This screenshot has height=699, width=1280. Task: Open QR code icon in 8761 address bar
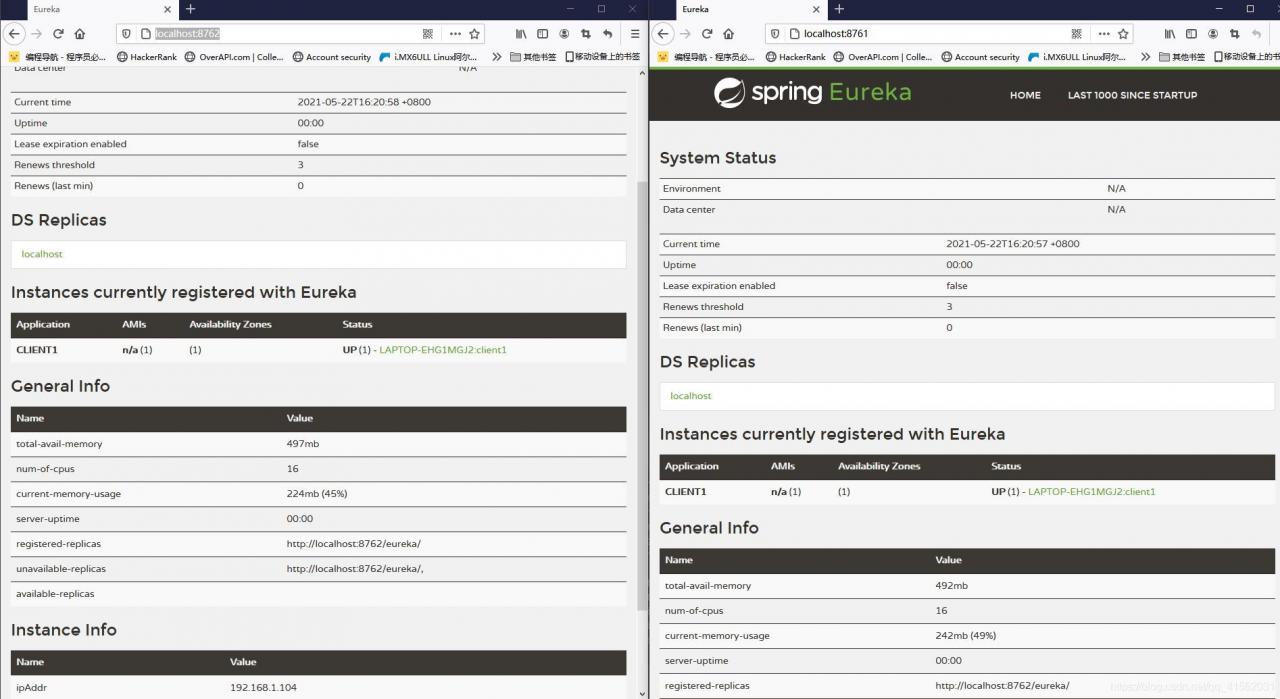pos(1077,33)
